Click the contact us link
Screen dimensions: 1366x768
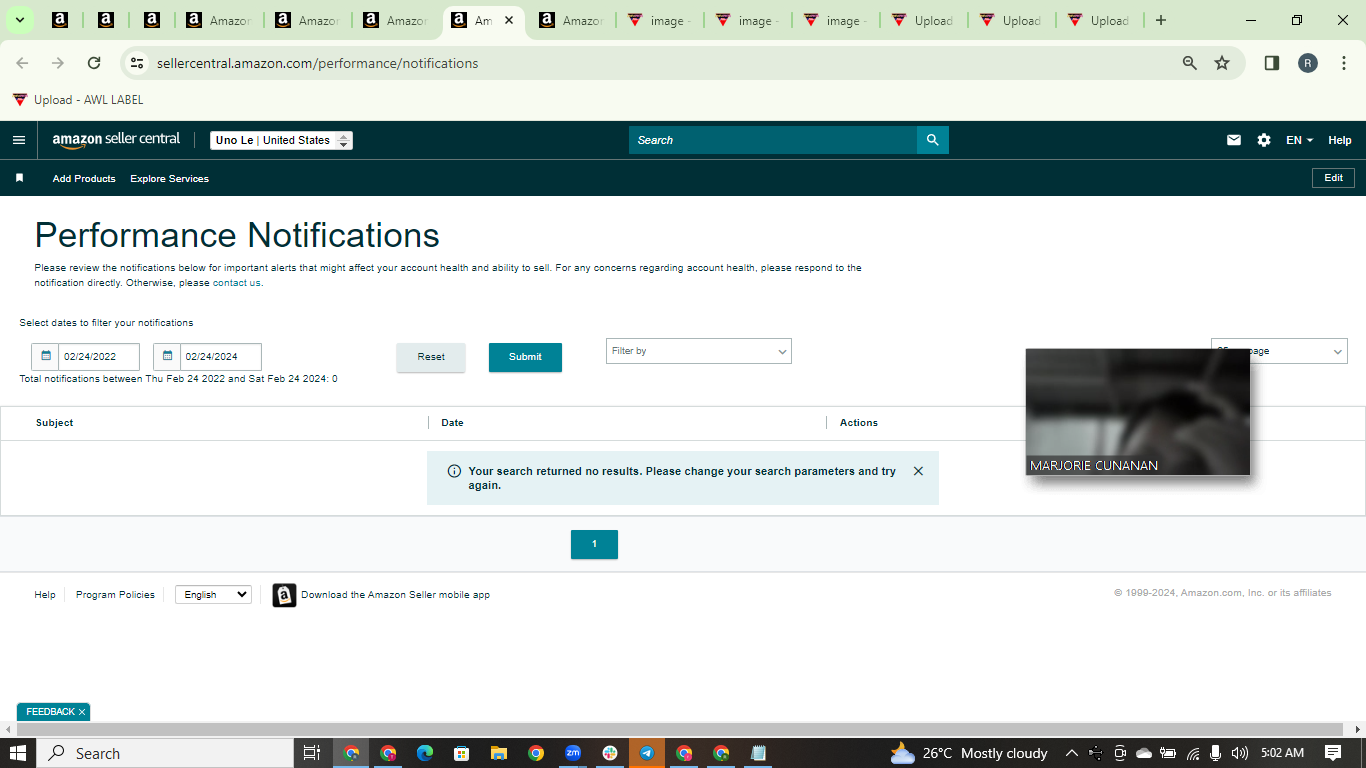[237, 283]
